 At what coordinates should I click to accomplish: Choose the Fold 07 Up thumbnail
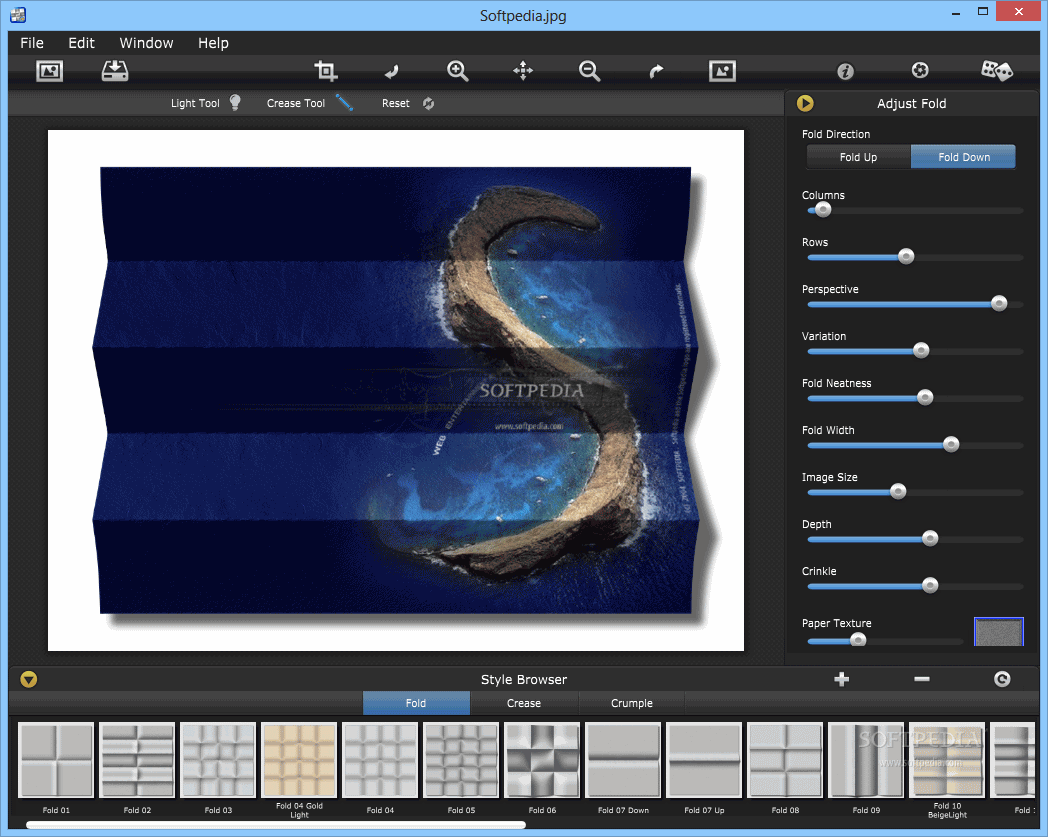click(x=704, y=760)
